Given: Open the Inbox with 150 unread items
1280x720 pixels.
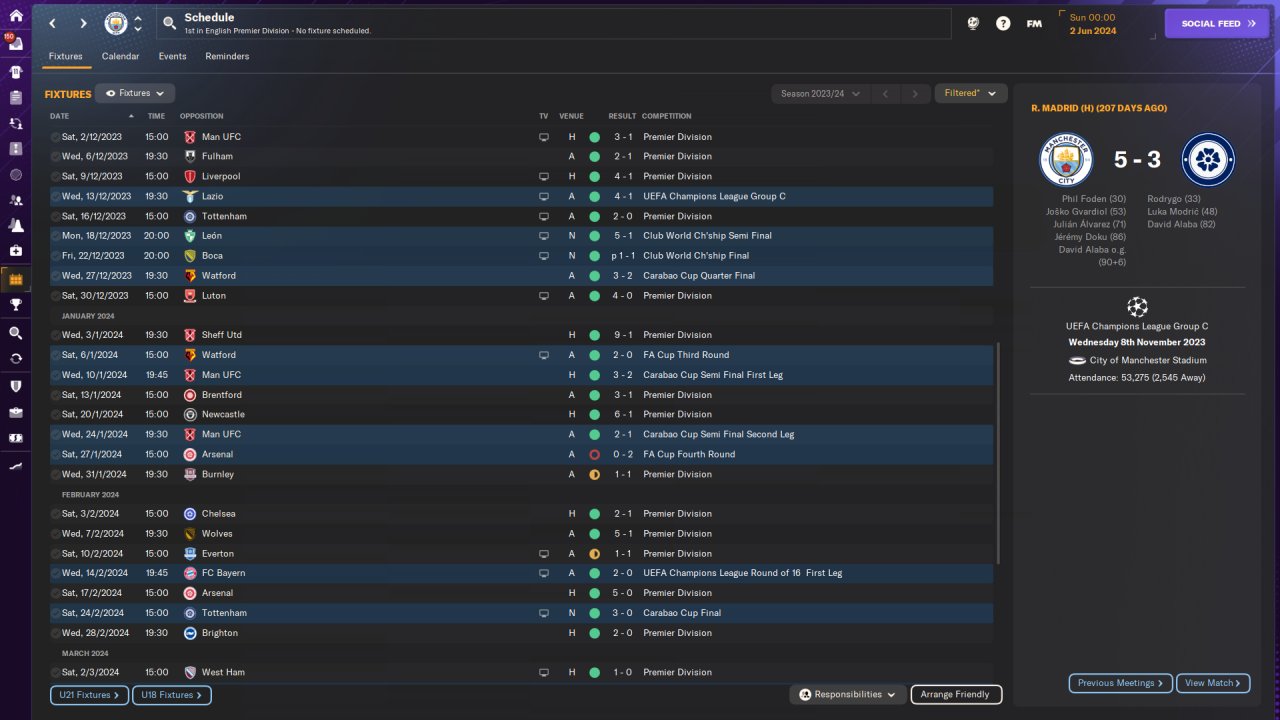Looking at the screenshot, I should point(15,45).
